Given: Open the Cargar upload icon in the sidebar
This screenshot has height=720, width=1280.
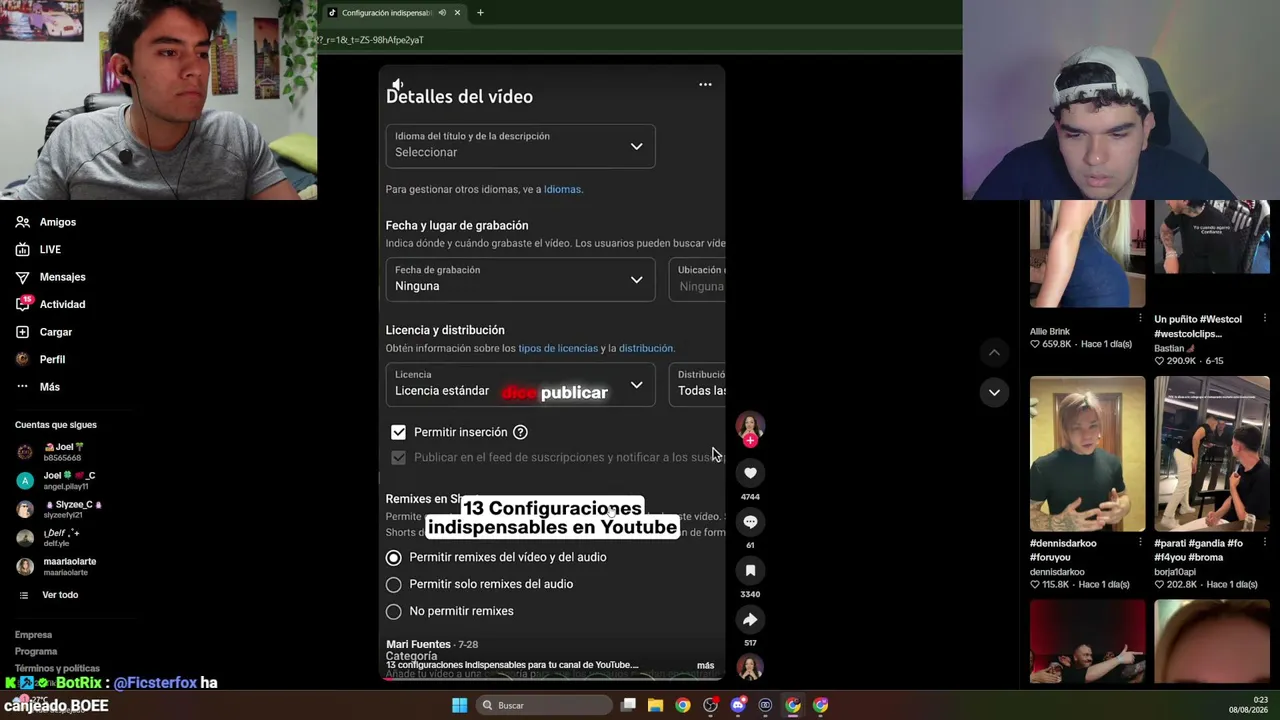Looking at the screenshot, I should 22,332.
